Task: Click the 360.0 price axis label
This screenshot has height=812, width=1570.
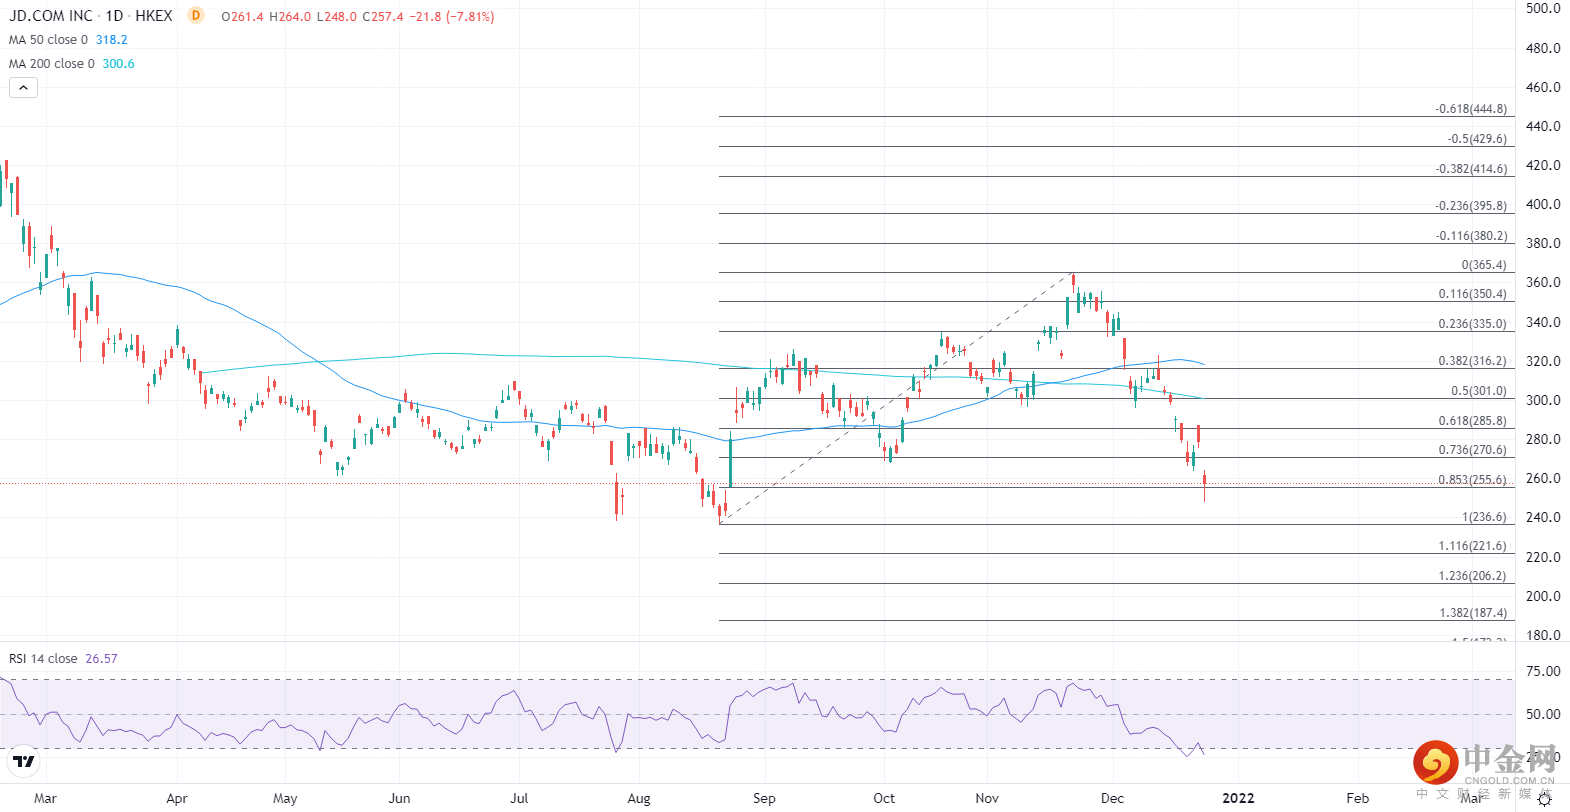Action: 1543,282
